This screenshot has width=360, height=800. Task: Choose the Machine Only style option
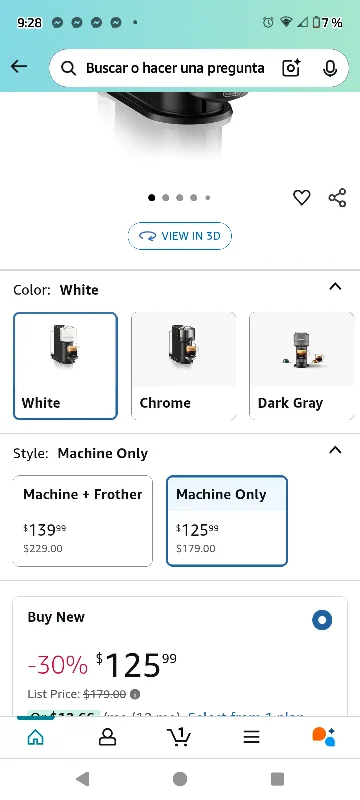(227, 521)
